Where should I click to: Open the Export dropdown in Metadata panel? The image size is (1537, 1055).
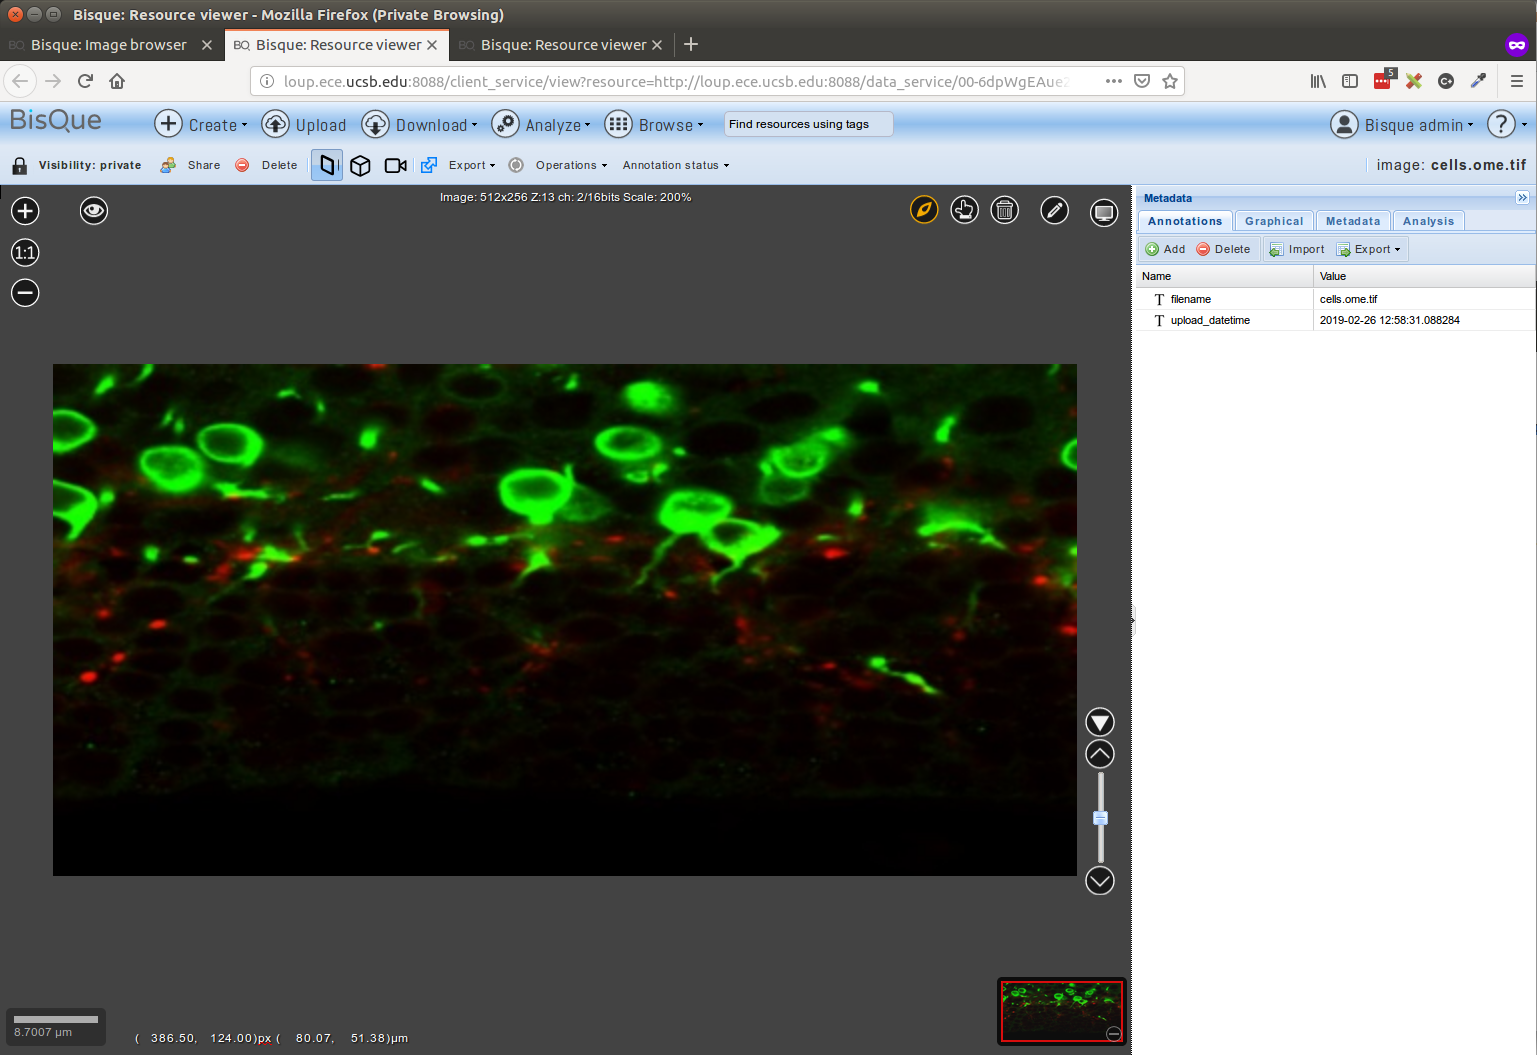1370,249
